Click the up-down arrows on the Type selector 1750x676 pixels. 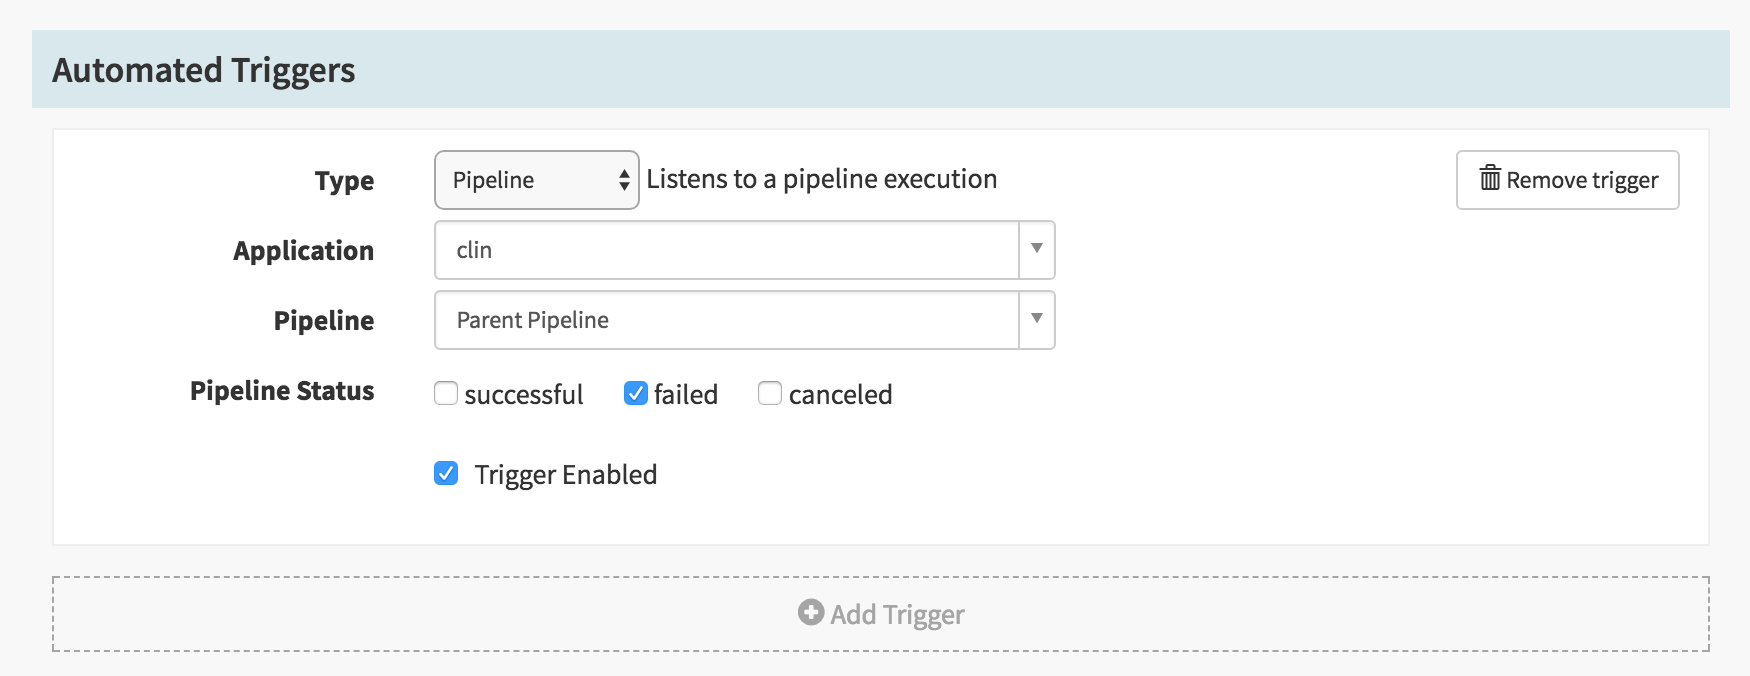click(x=624, y=180)
